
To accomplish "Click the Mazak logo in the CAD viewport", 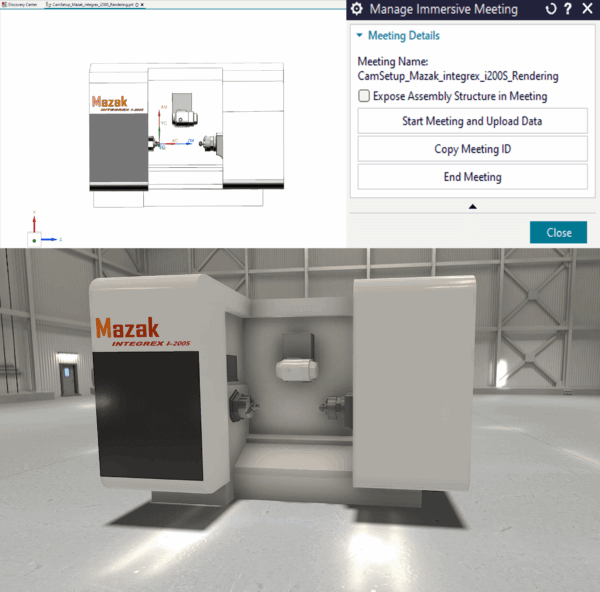I will point(111,102).
